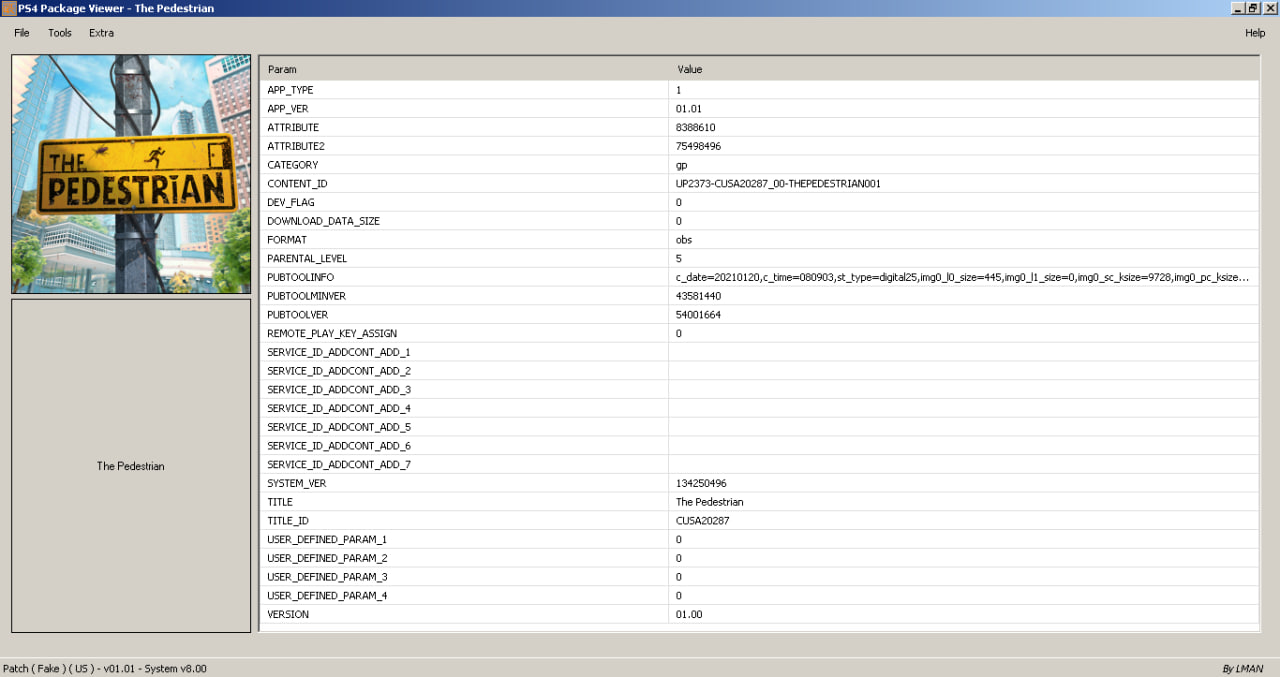Select the PUBTOOLINFO param
This screenshot has height=677, width=1280.
(300, 277)
